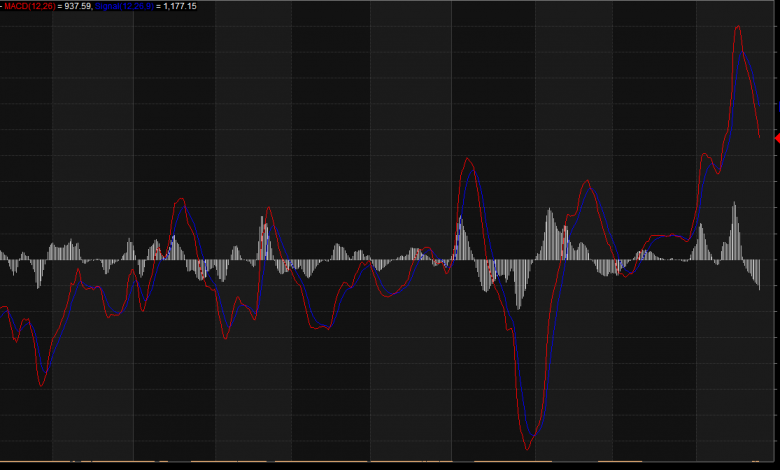The height and width of the screenshot is (470, 780).
Task: Click the top of the blue Signal line's highest peak
Action: pos(742,50)
